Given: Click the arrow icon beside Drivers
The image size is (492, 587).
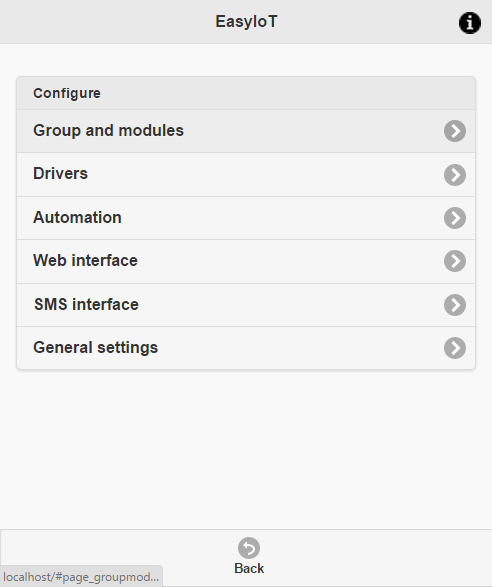Looking at the screenshot, I should [x=455, y=175].
